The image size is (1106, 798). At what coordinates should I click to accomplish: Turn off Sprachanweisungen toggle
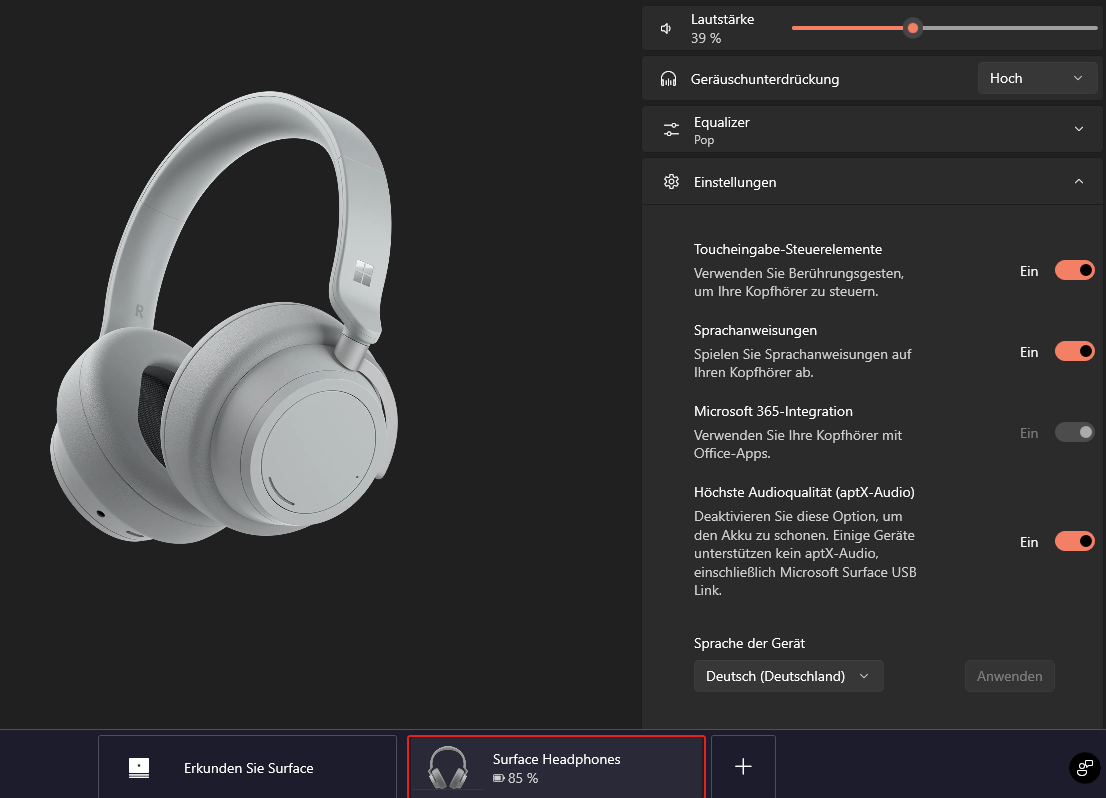coord(1074,351)
